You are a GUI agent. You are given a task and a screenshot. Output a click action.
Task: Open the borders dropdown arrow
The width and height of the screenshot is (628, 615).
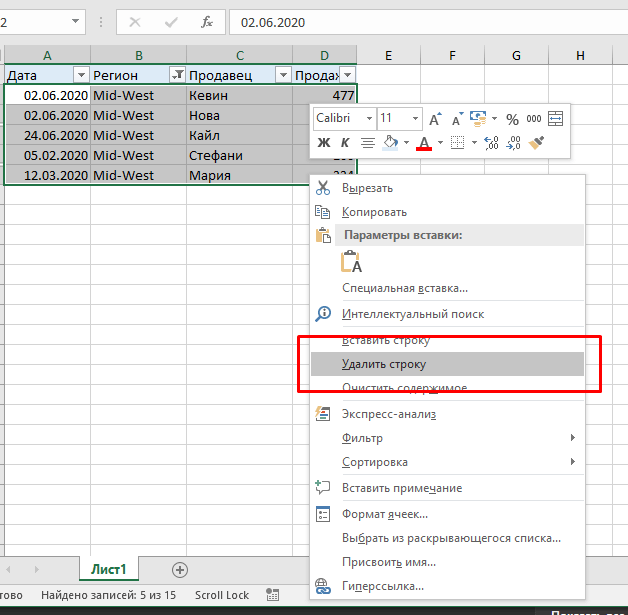click(x=475, y=143)
